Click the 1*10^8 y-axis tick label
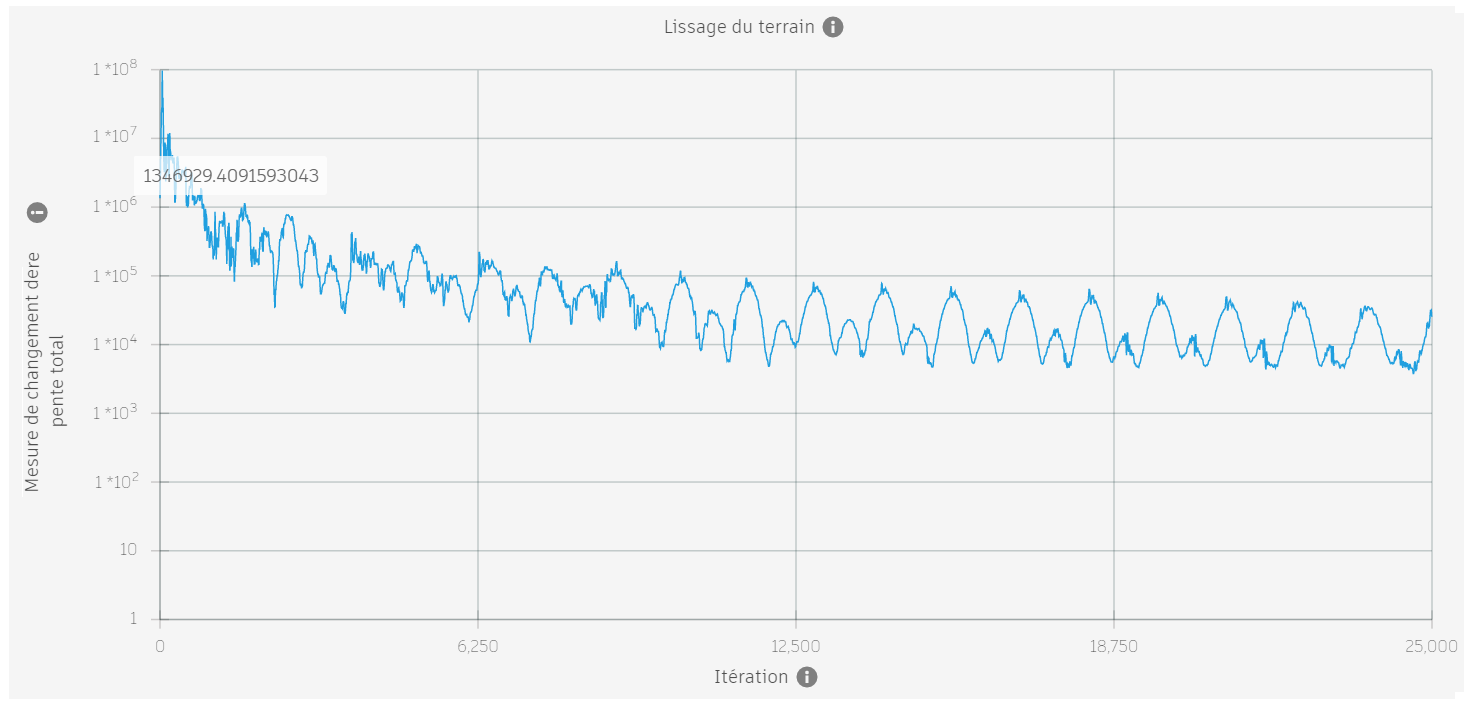Image resolution: width=1464 pixels, height=706 pixels. [114, 69]
